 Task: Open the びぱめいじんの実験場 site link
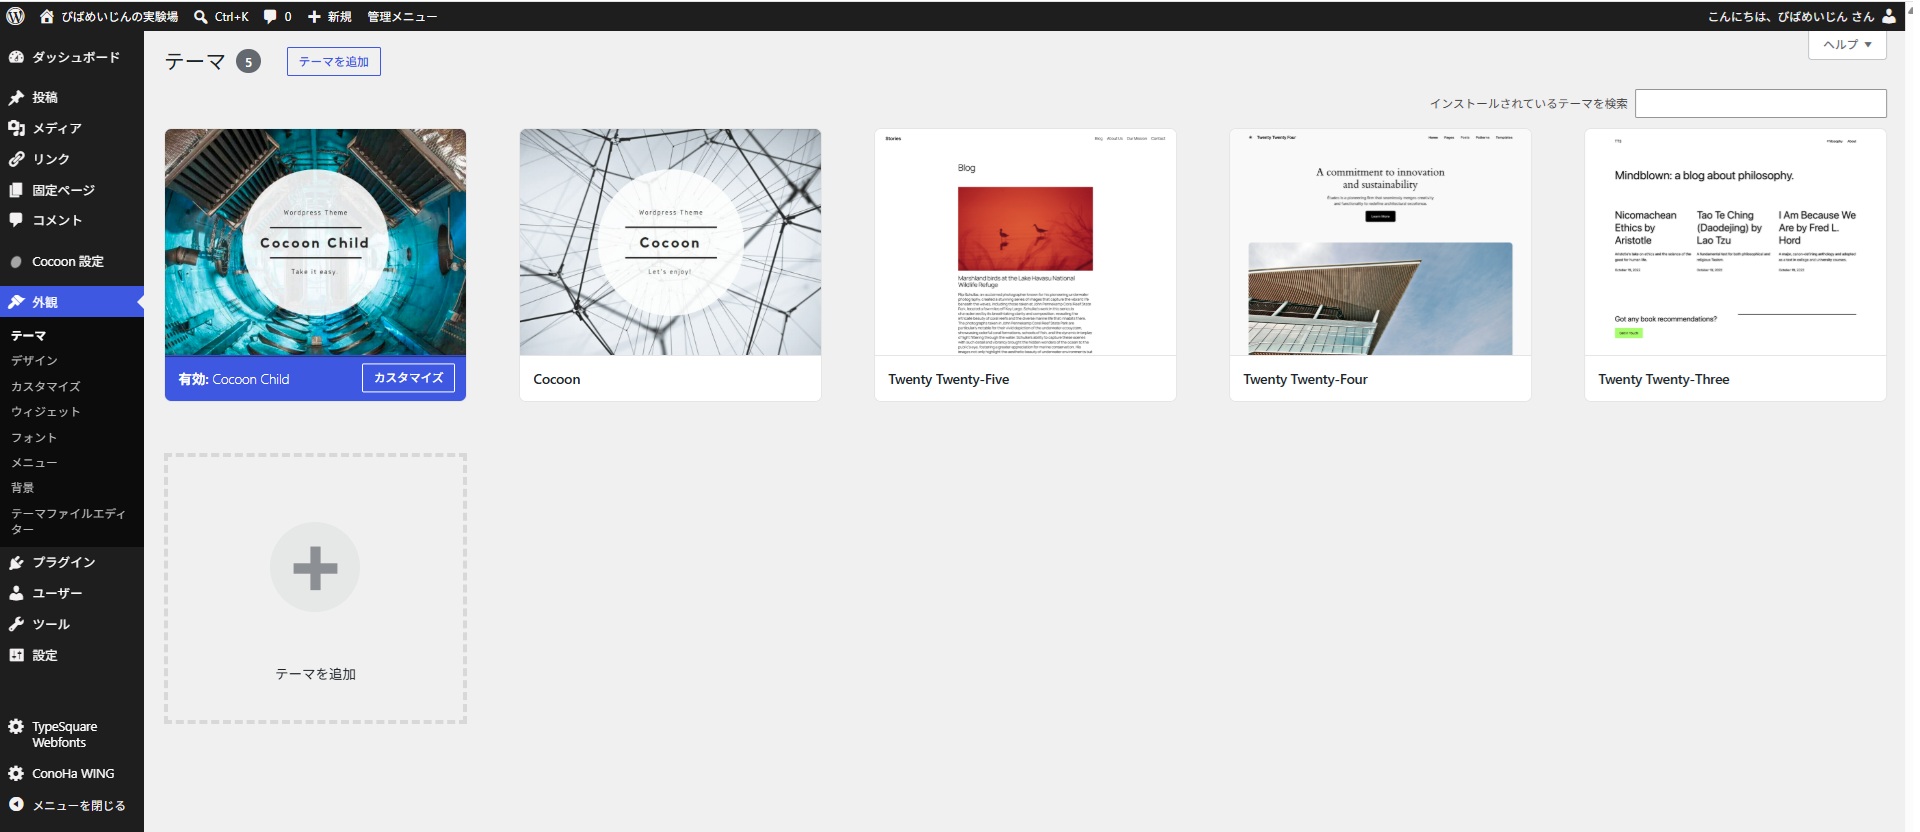click(120, 17)
